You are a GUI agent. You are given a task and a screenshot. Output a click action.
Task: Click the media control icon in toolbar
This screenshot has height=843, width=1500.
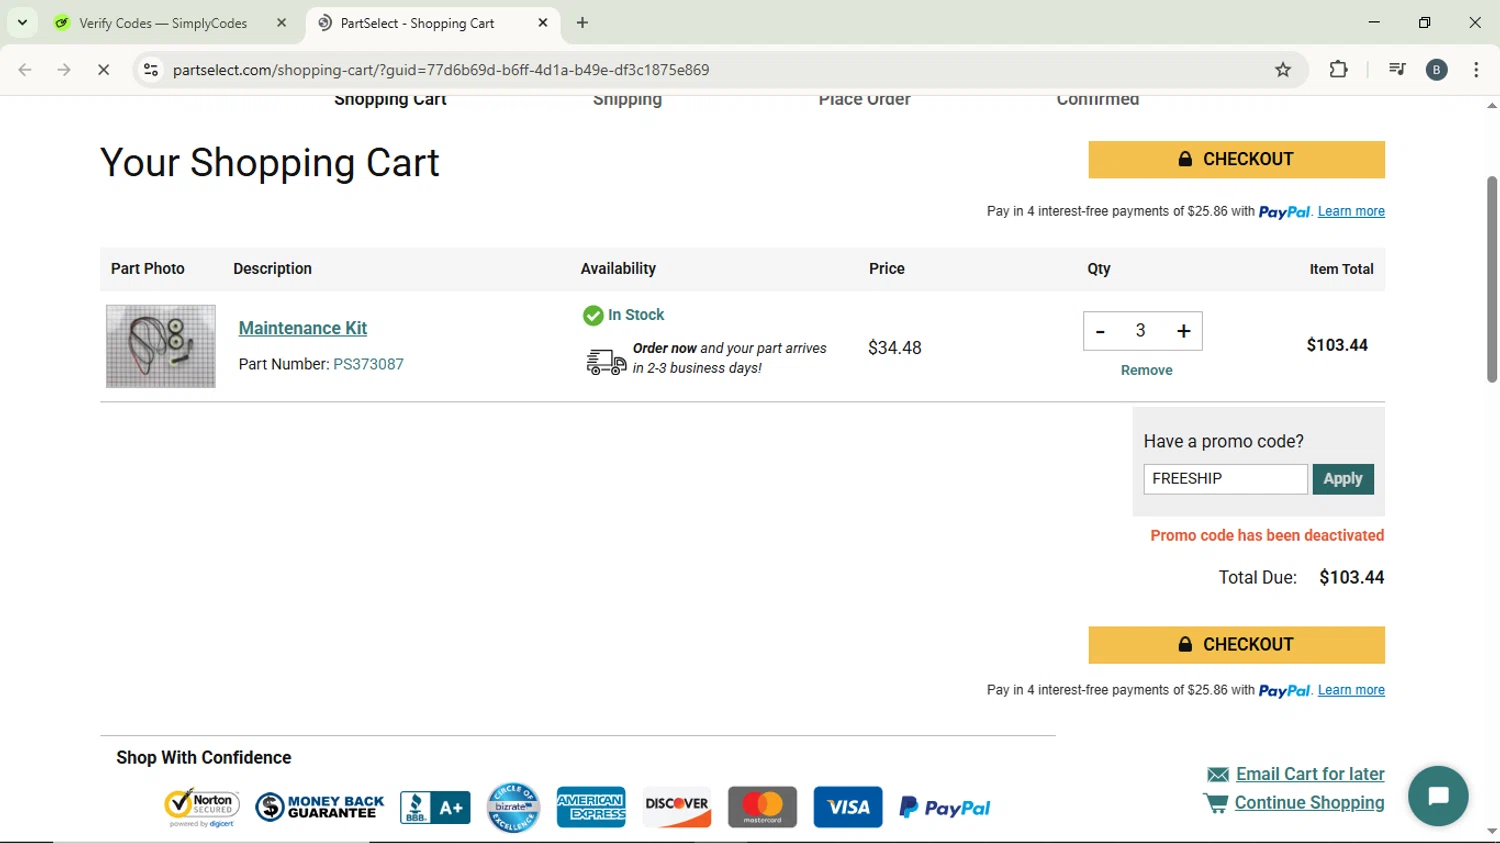[1397, 70]
